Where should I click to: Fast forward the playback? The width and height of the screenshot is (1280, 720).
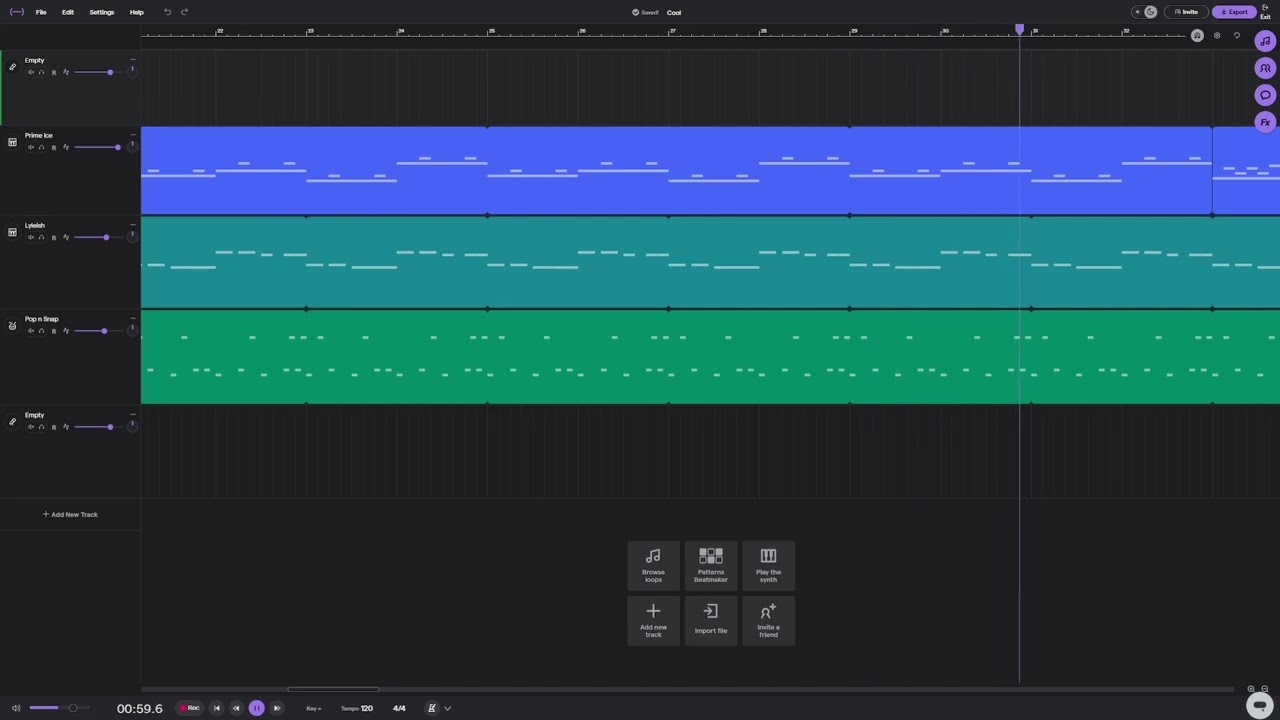coord(277,708)
